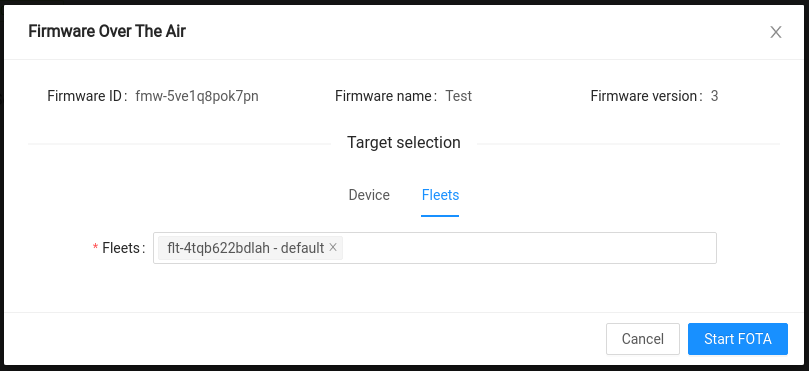809x371 pixels.
Task: Click the red required asterisk by Fleets
Action: pos(95,249)
